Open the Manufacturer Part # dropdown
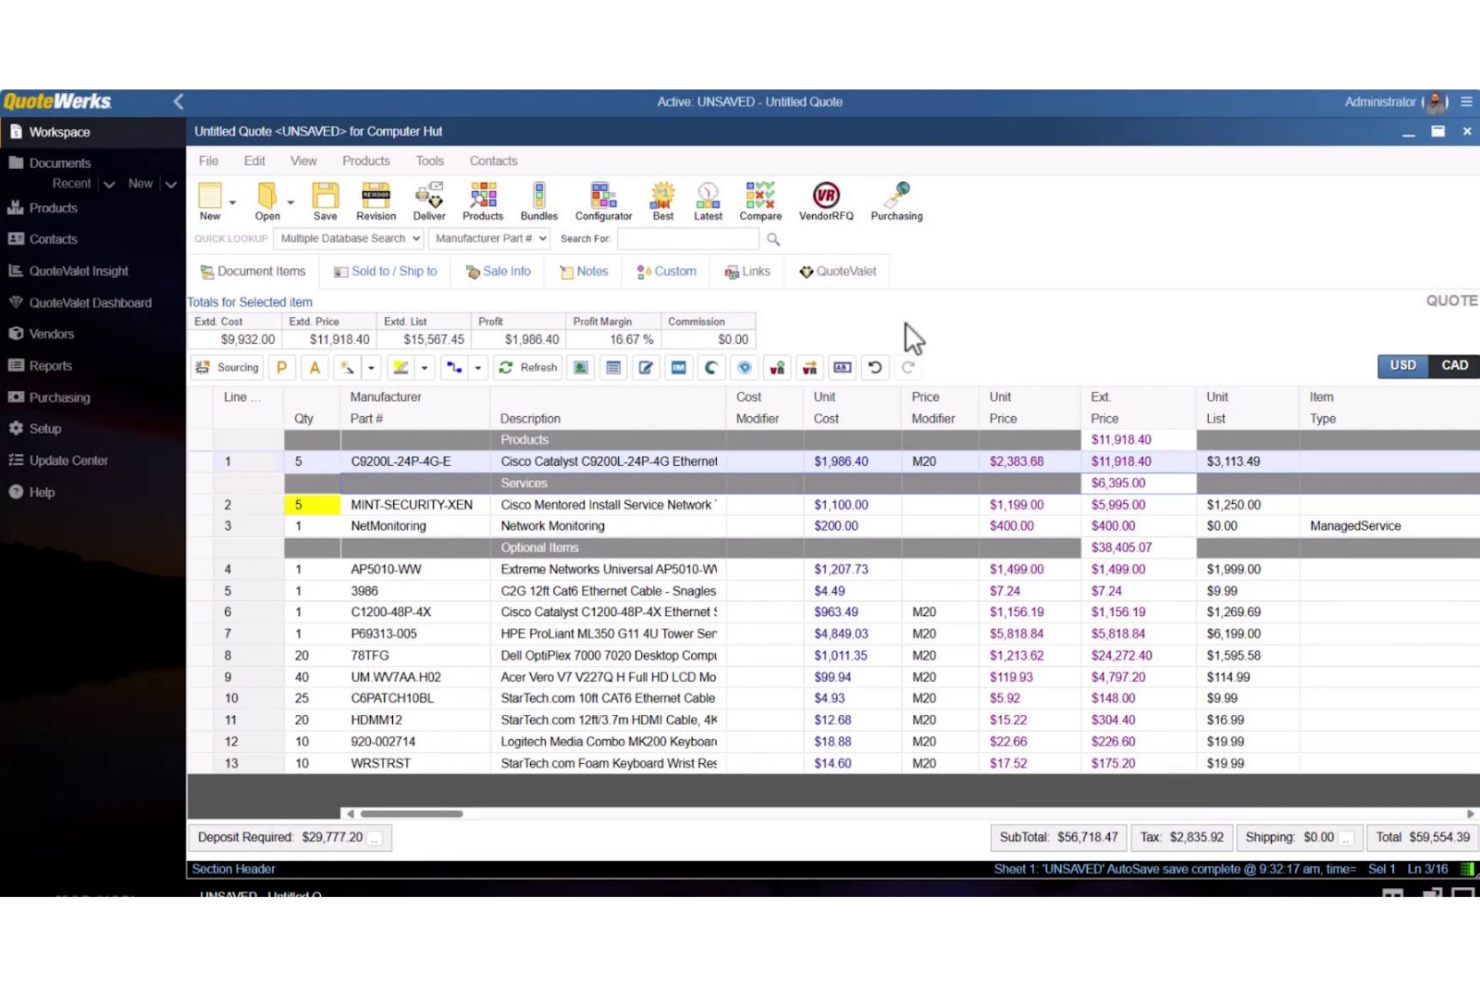This screenshot has height=987, width=1480. 489,238
